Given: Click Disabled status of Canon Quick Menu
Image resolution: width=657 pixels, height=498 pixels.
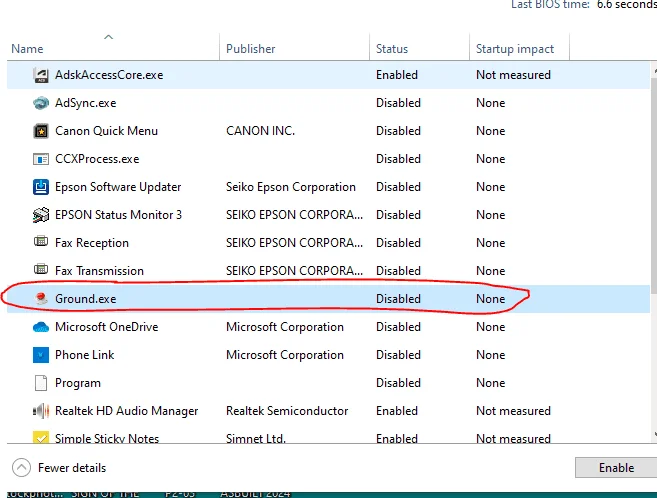Looking at the screenshot, I should click(x=398, y=131).
